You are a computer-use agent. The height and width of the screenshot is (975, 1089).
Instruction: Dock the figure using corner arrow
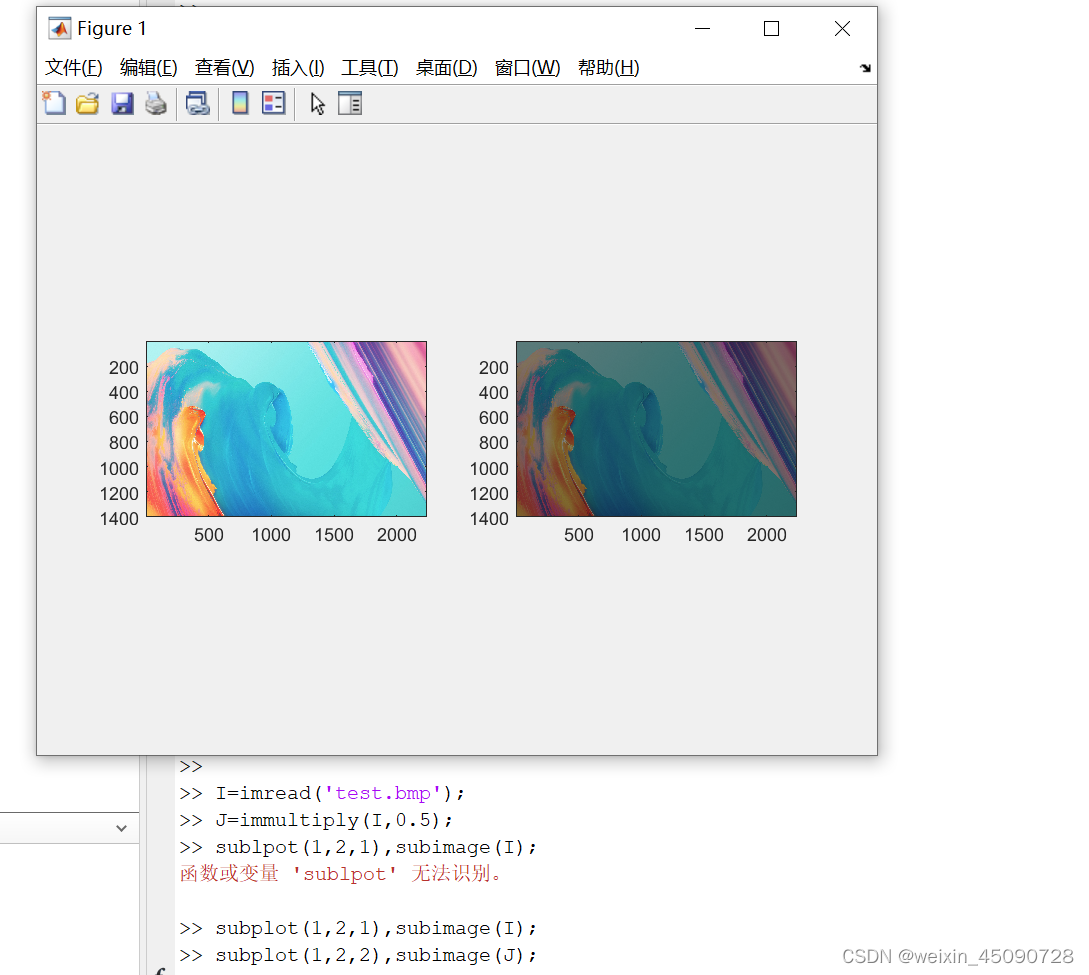(x=865, y=68)
